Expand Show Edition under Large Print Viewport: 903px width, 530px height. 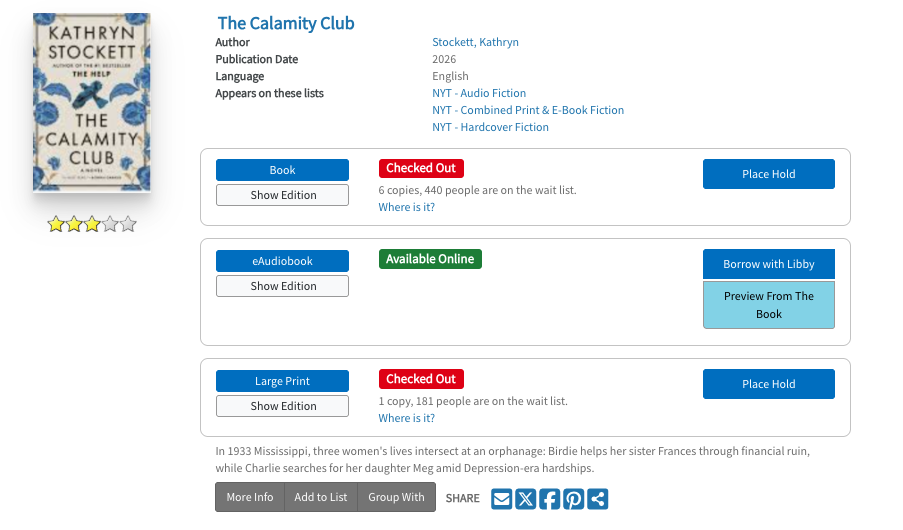click(282, 406)
